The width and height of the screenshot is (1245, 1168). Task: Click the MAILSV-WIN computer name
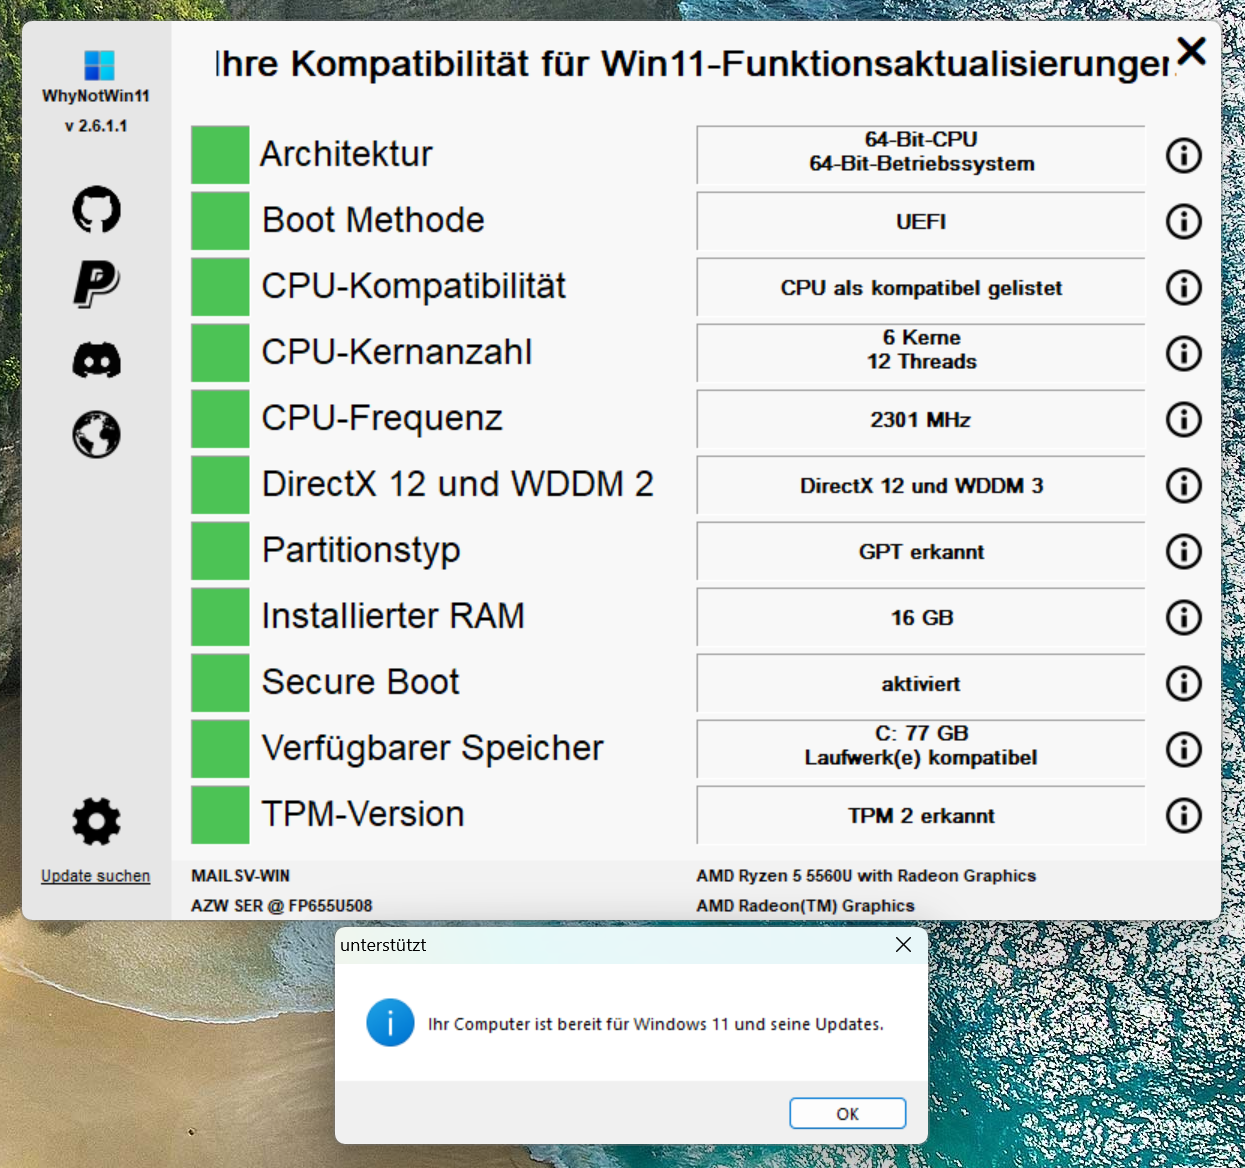[240, 876]
